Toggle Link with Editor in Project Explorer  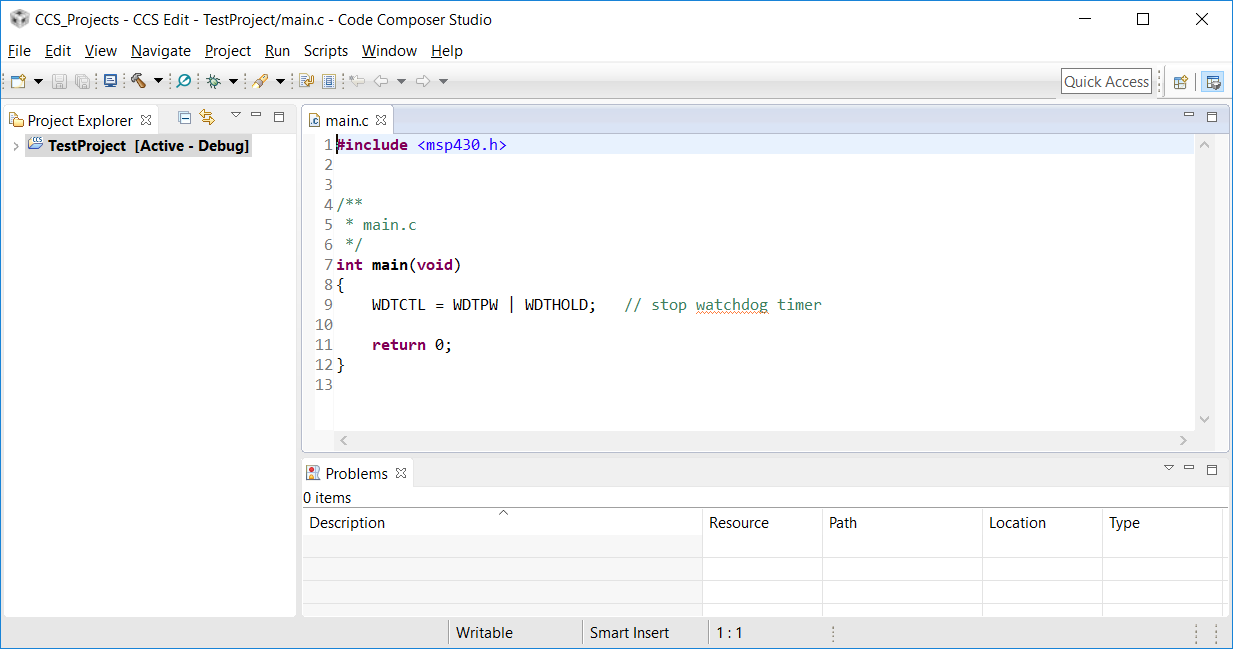208,117
